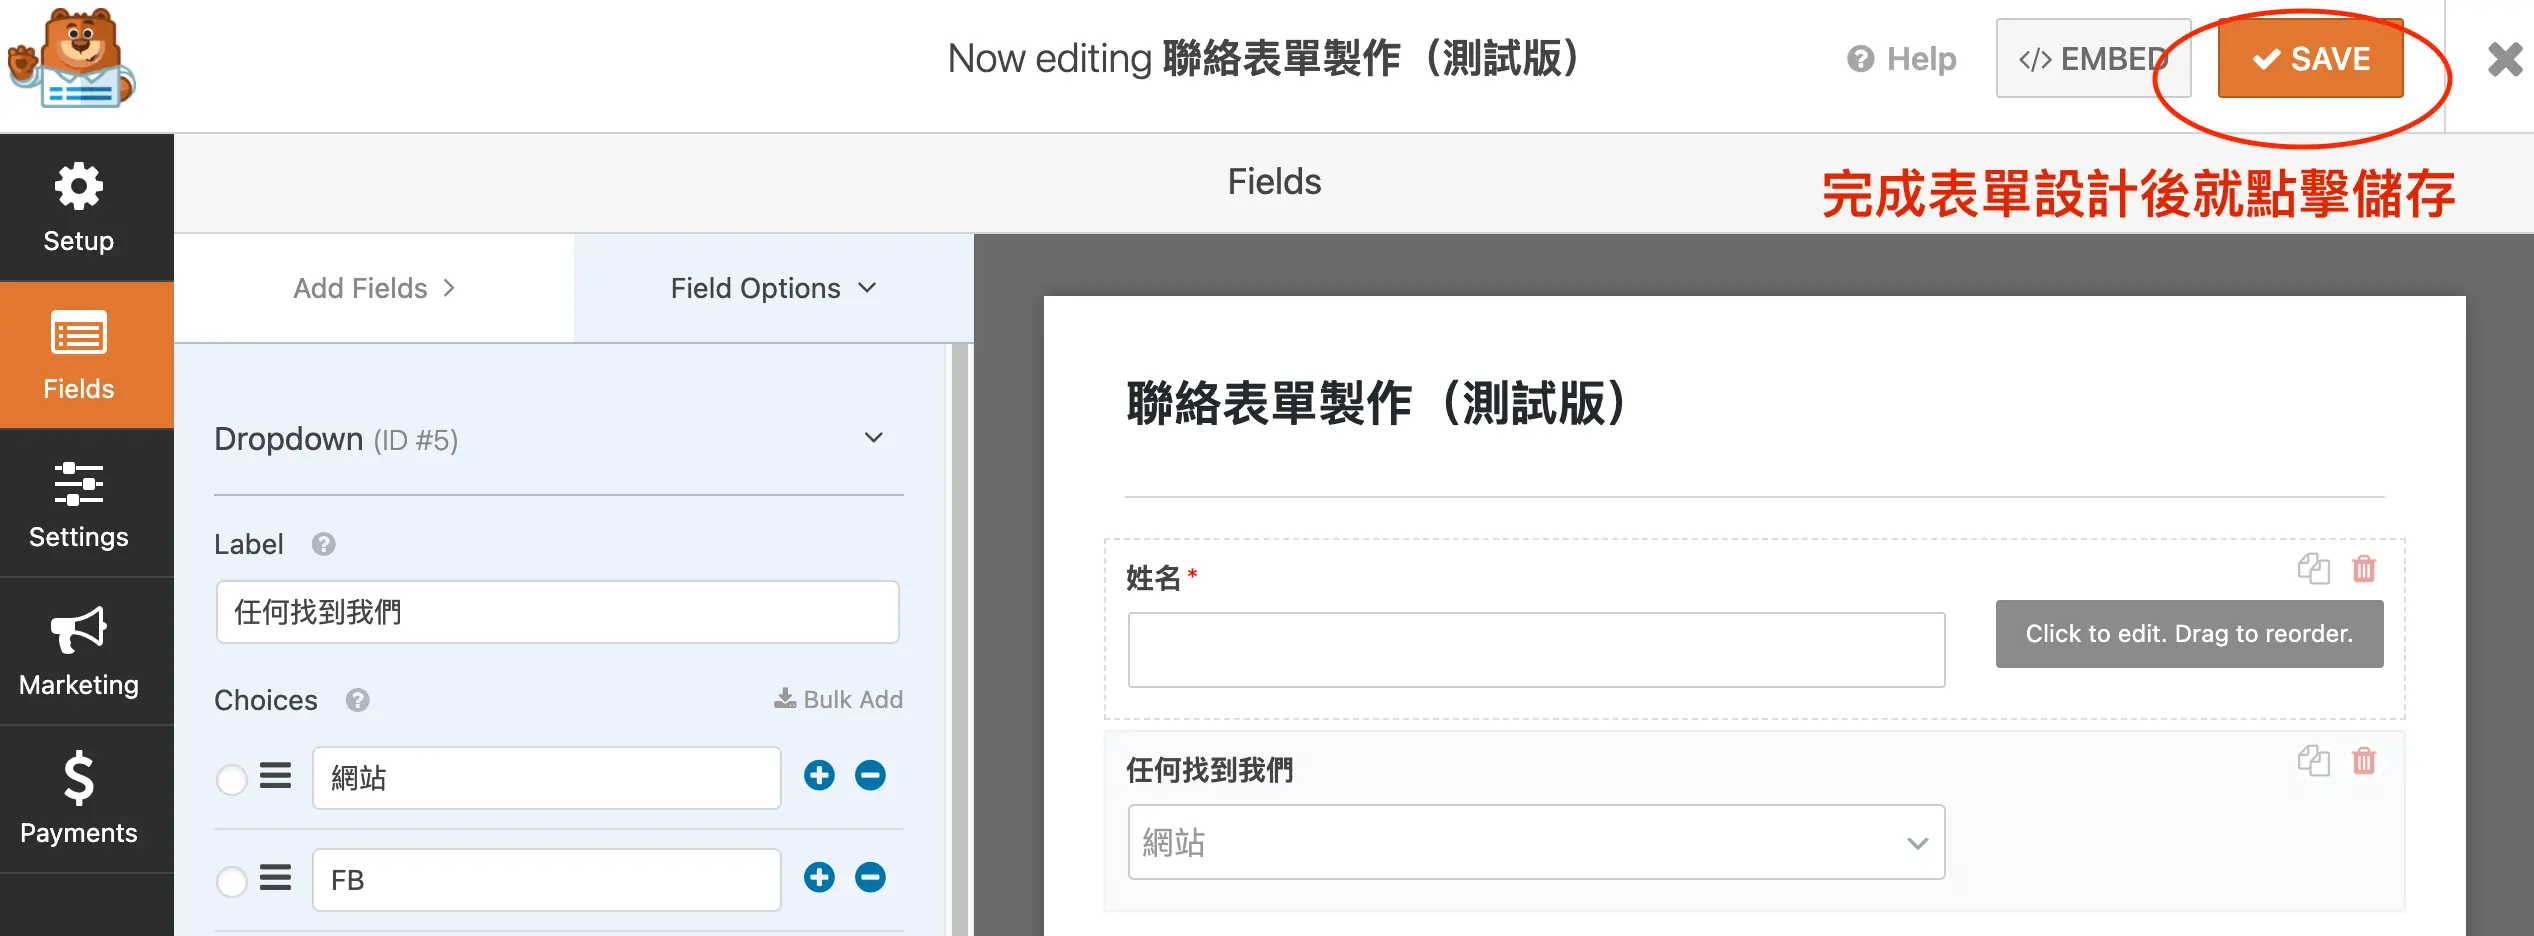This screenshot has width=2534, height=936.
Task: Save the form with SAVE button
Action: [x=2310, y=59]
